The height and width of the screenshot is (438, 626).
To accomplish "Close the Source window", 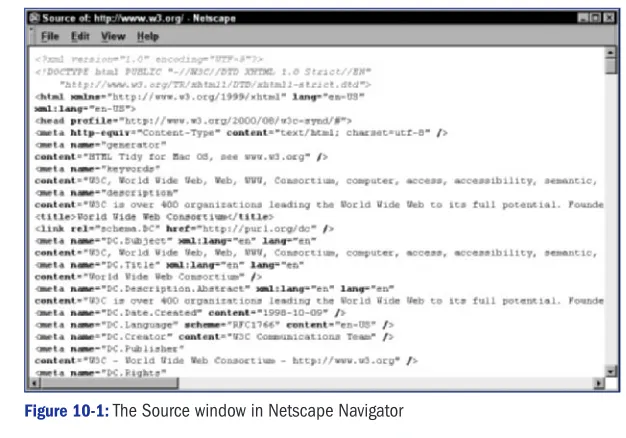I will point(609,18).
